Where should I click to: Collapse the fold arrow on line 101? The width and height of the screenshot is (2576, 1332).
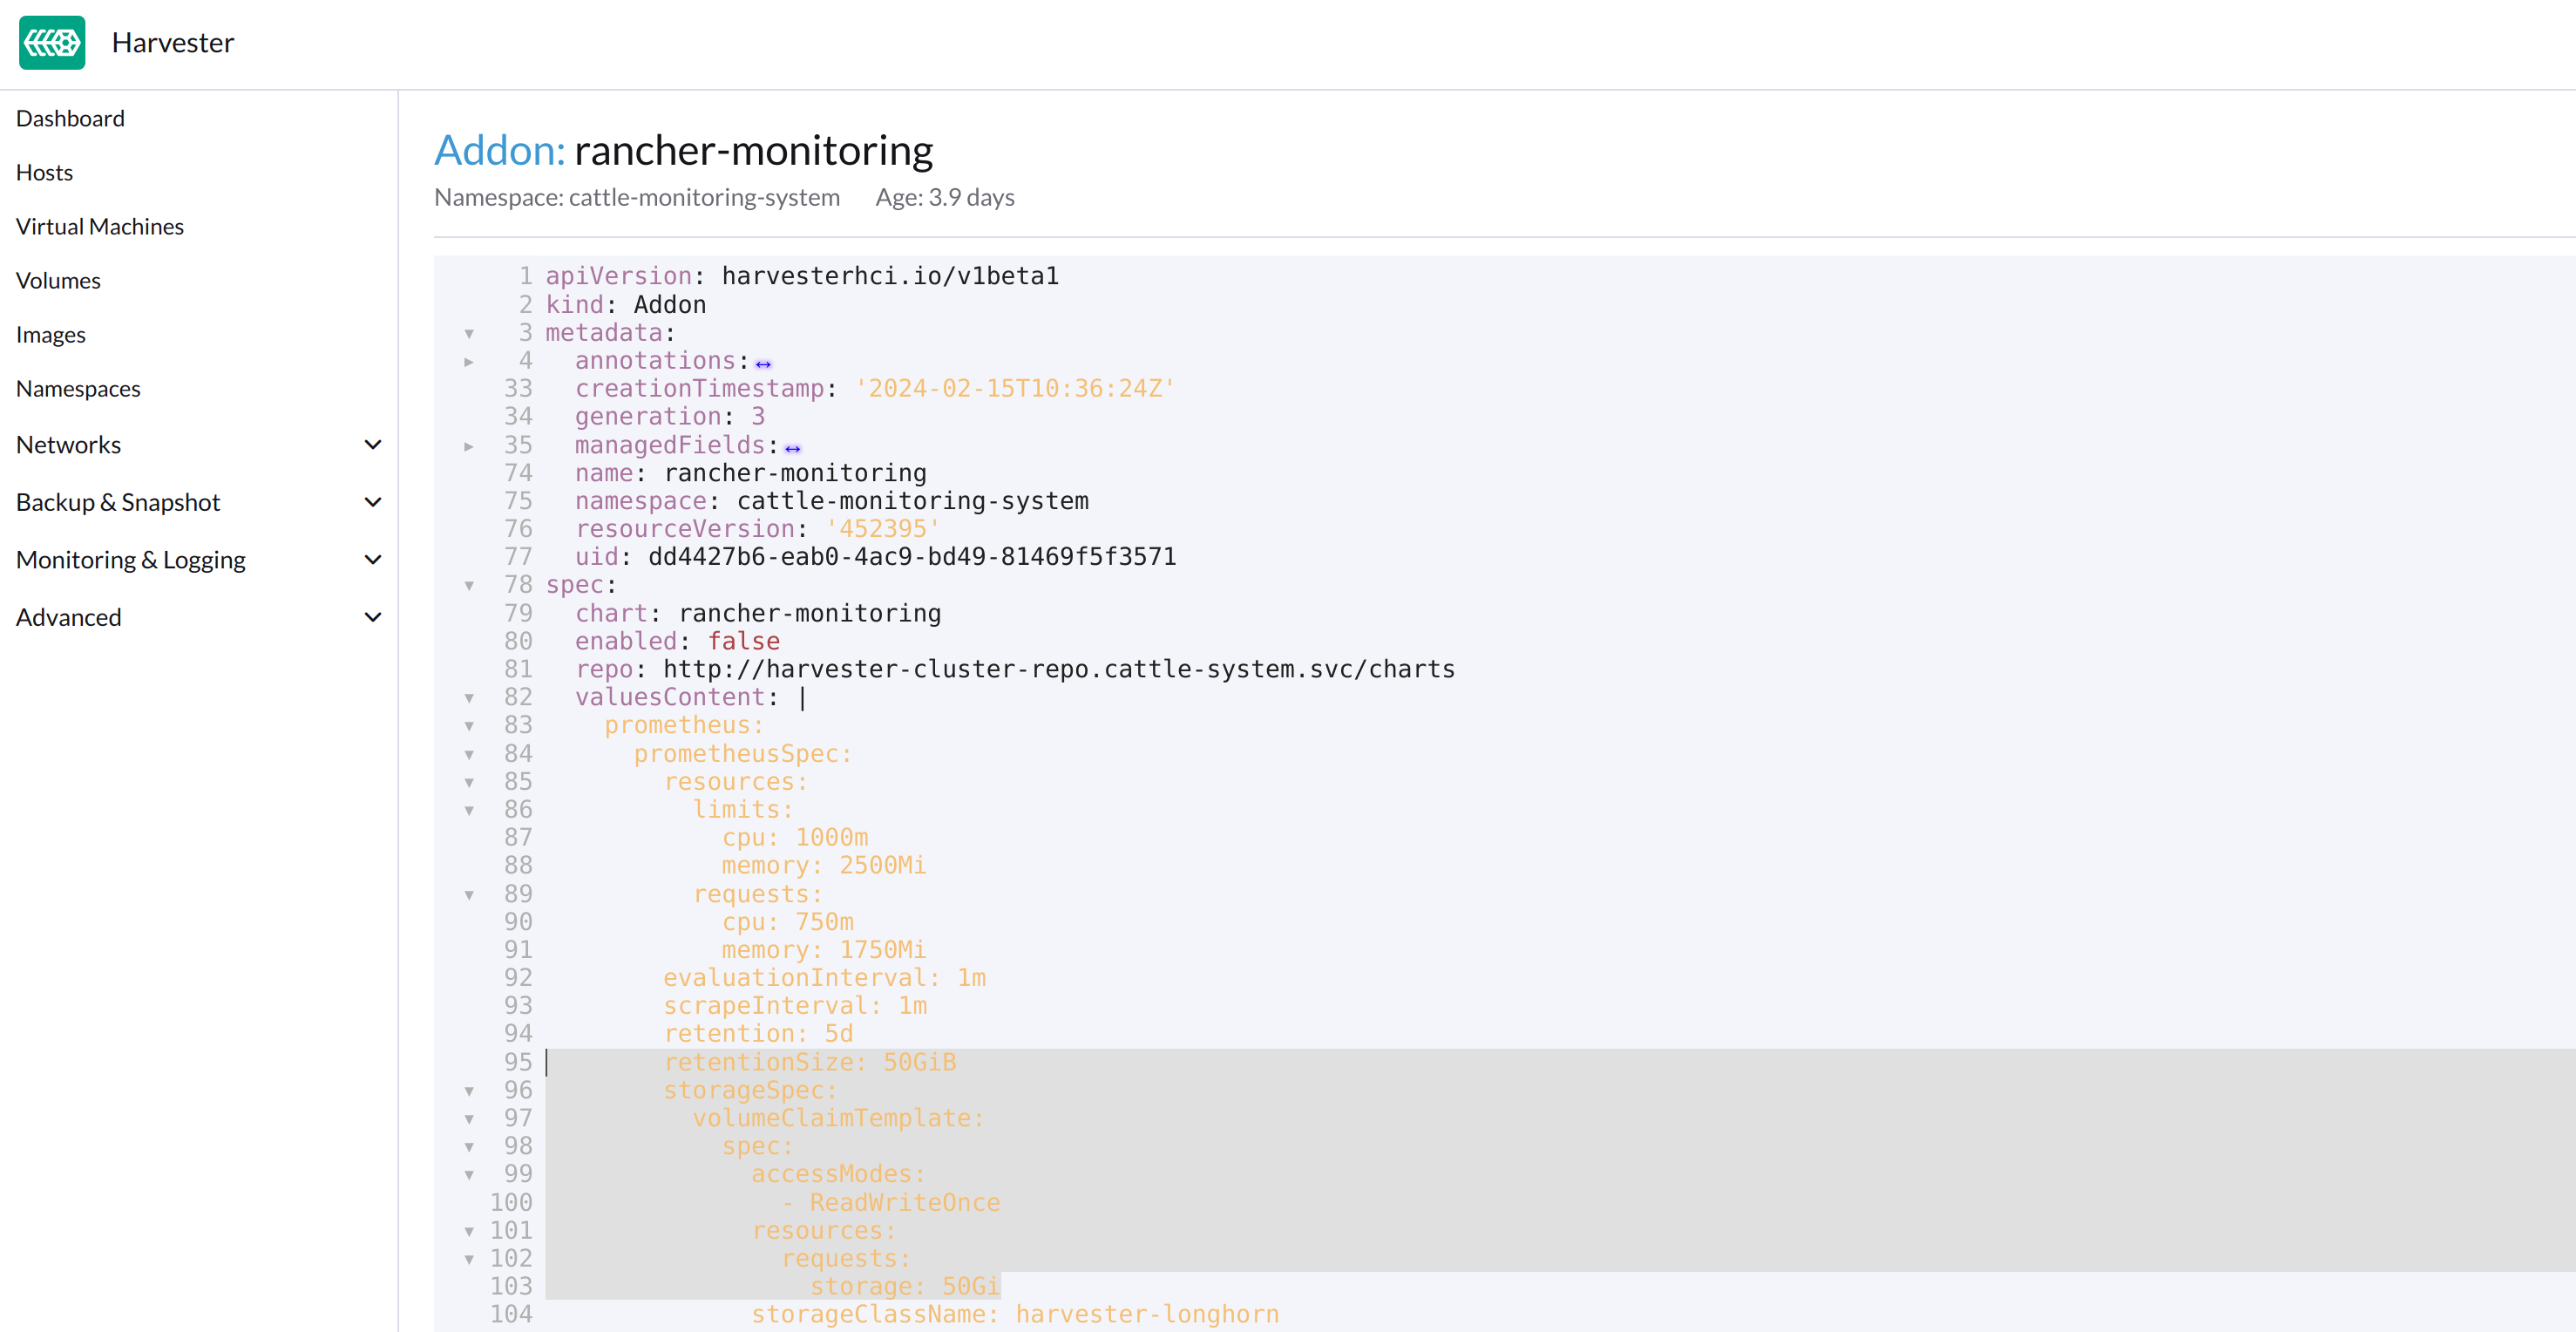pos(469,1232)
